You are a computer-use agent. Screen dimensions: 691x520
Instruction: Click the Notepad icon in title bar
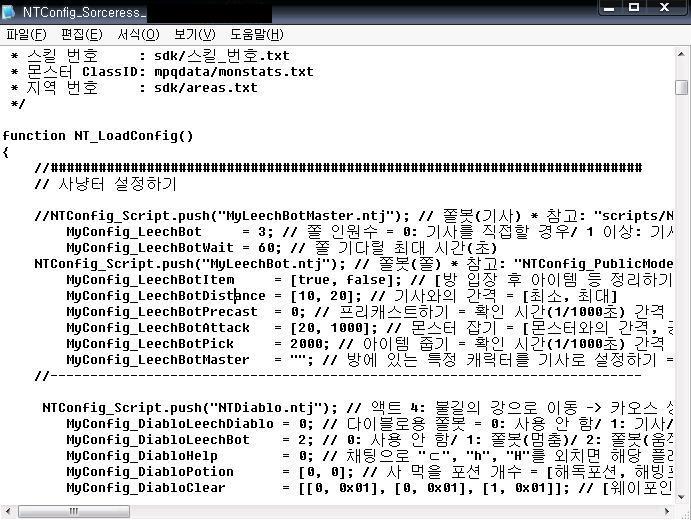9,12
